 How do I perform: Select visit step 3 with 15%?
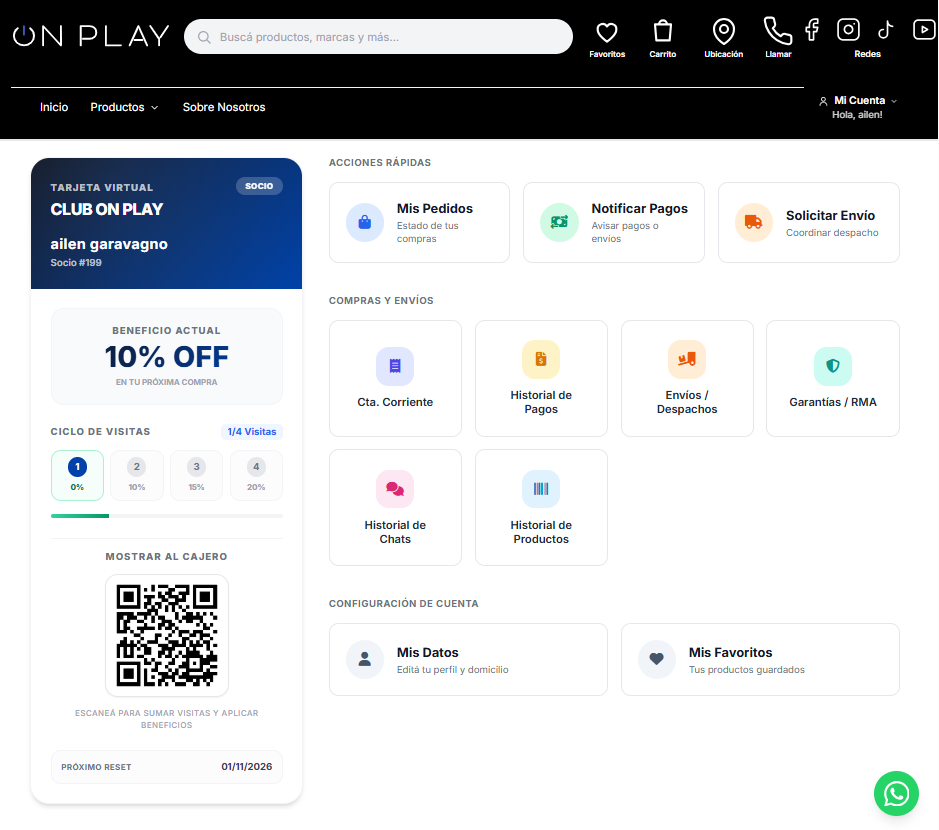coord(196,475)
